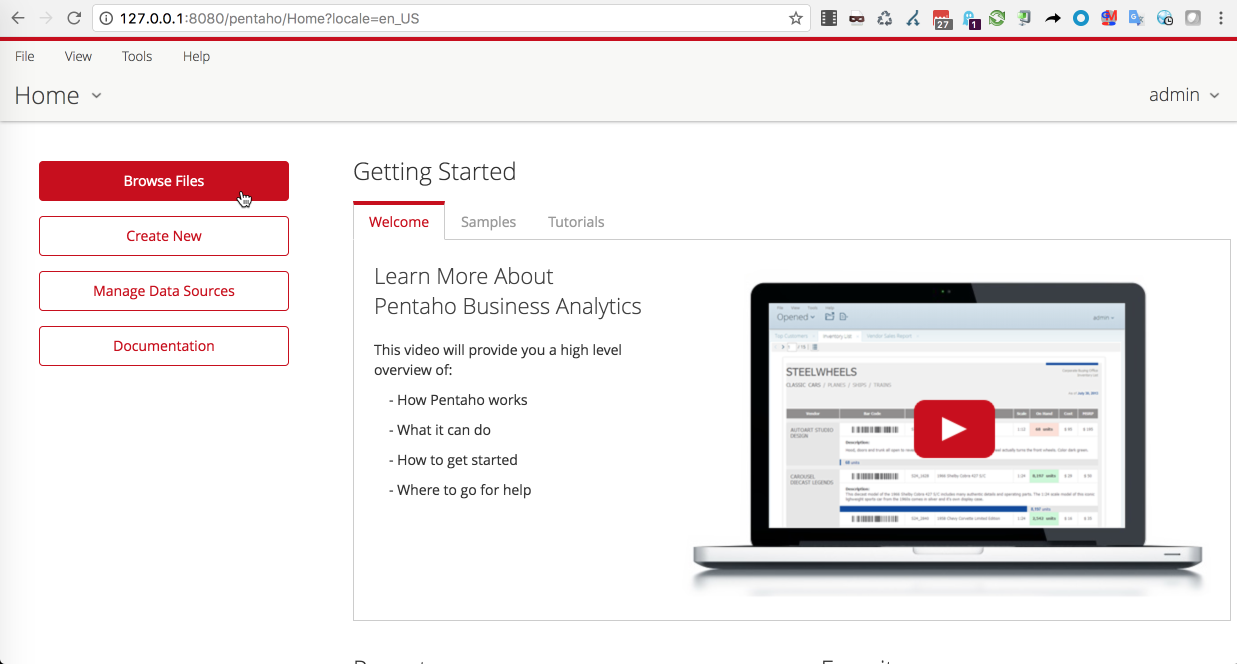Navigate back using the browser back arrow
Viewport: 1237px width, 664px height.
(17, 18)
